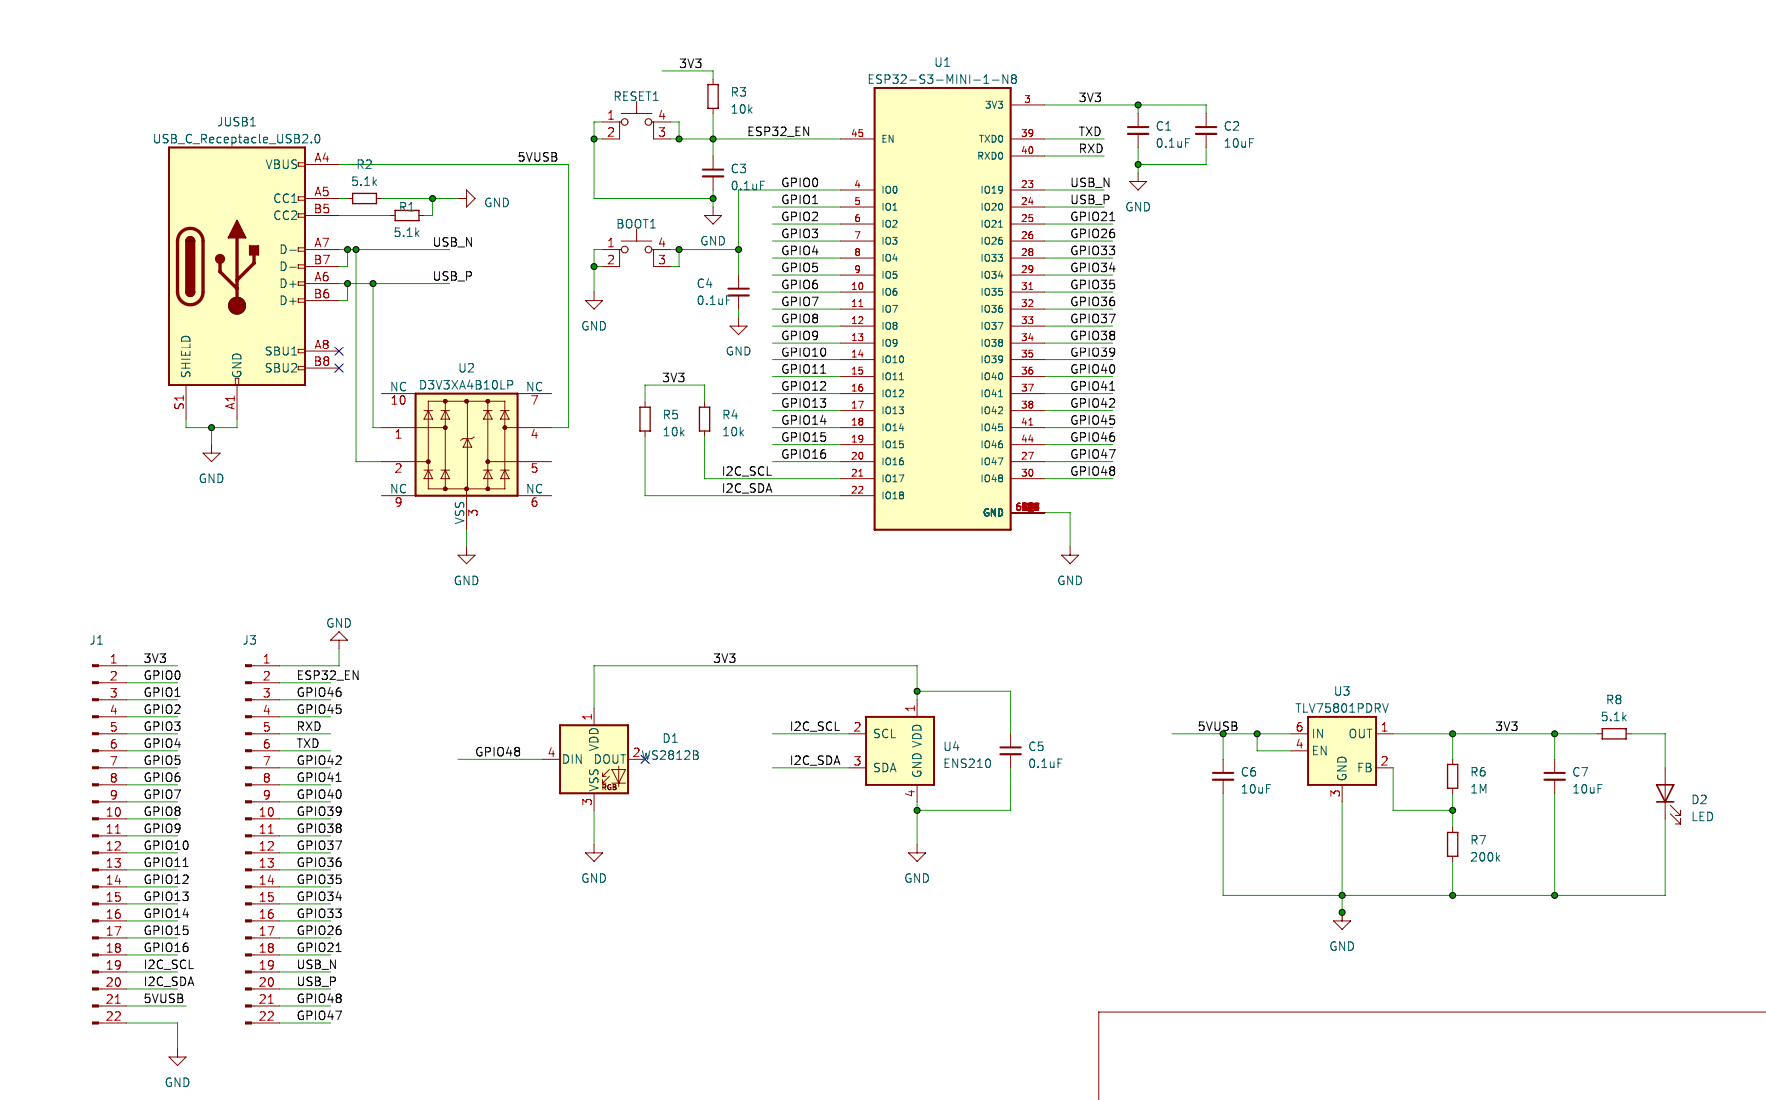Select LED resistor R8 5.1k symbol
This screenshot has width=1766, height=1100.
click(1614, 734)
